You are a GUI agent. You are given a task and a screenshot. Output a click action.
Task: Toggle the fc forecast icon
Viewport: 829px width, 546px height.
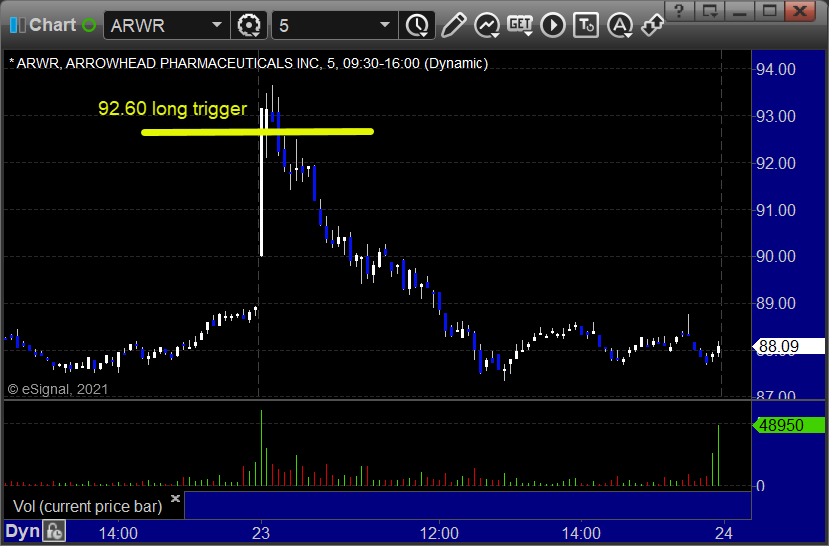coord(54,531)
